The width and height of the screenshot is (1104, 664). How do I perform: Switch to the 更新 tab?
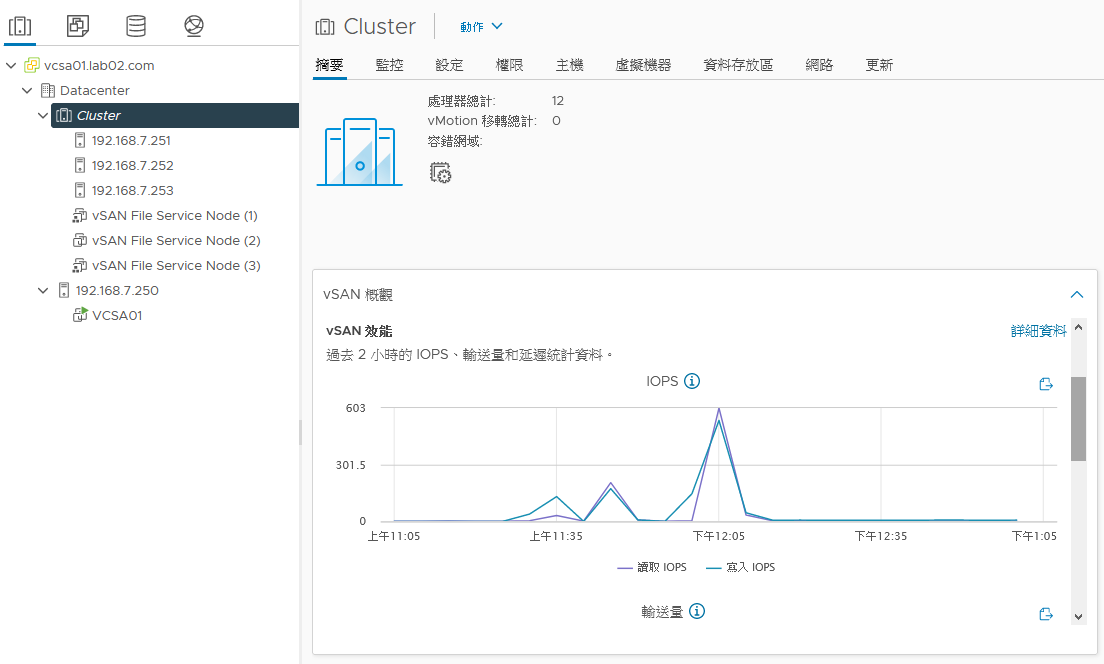[x=879, y=65]
